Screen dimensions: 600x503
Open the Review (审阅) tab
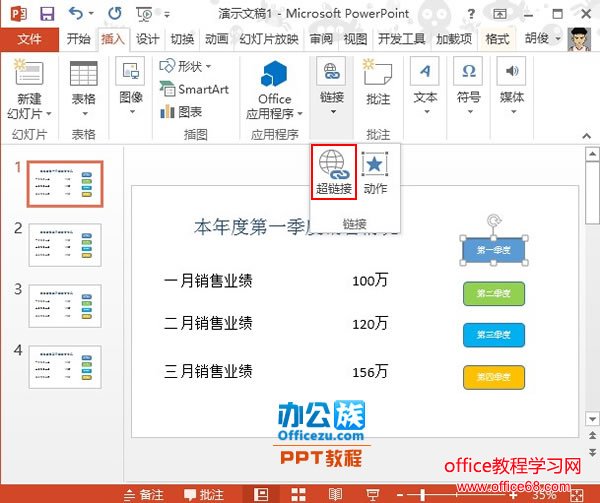click(x=321, y=39)
